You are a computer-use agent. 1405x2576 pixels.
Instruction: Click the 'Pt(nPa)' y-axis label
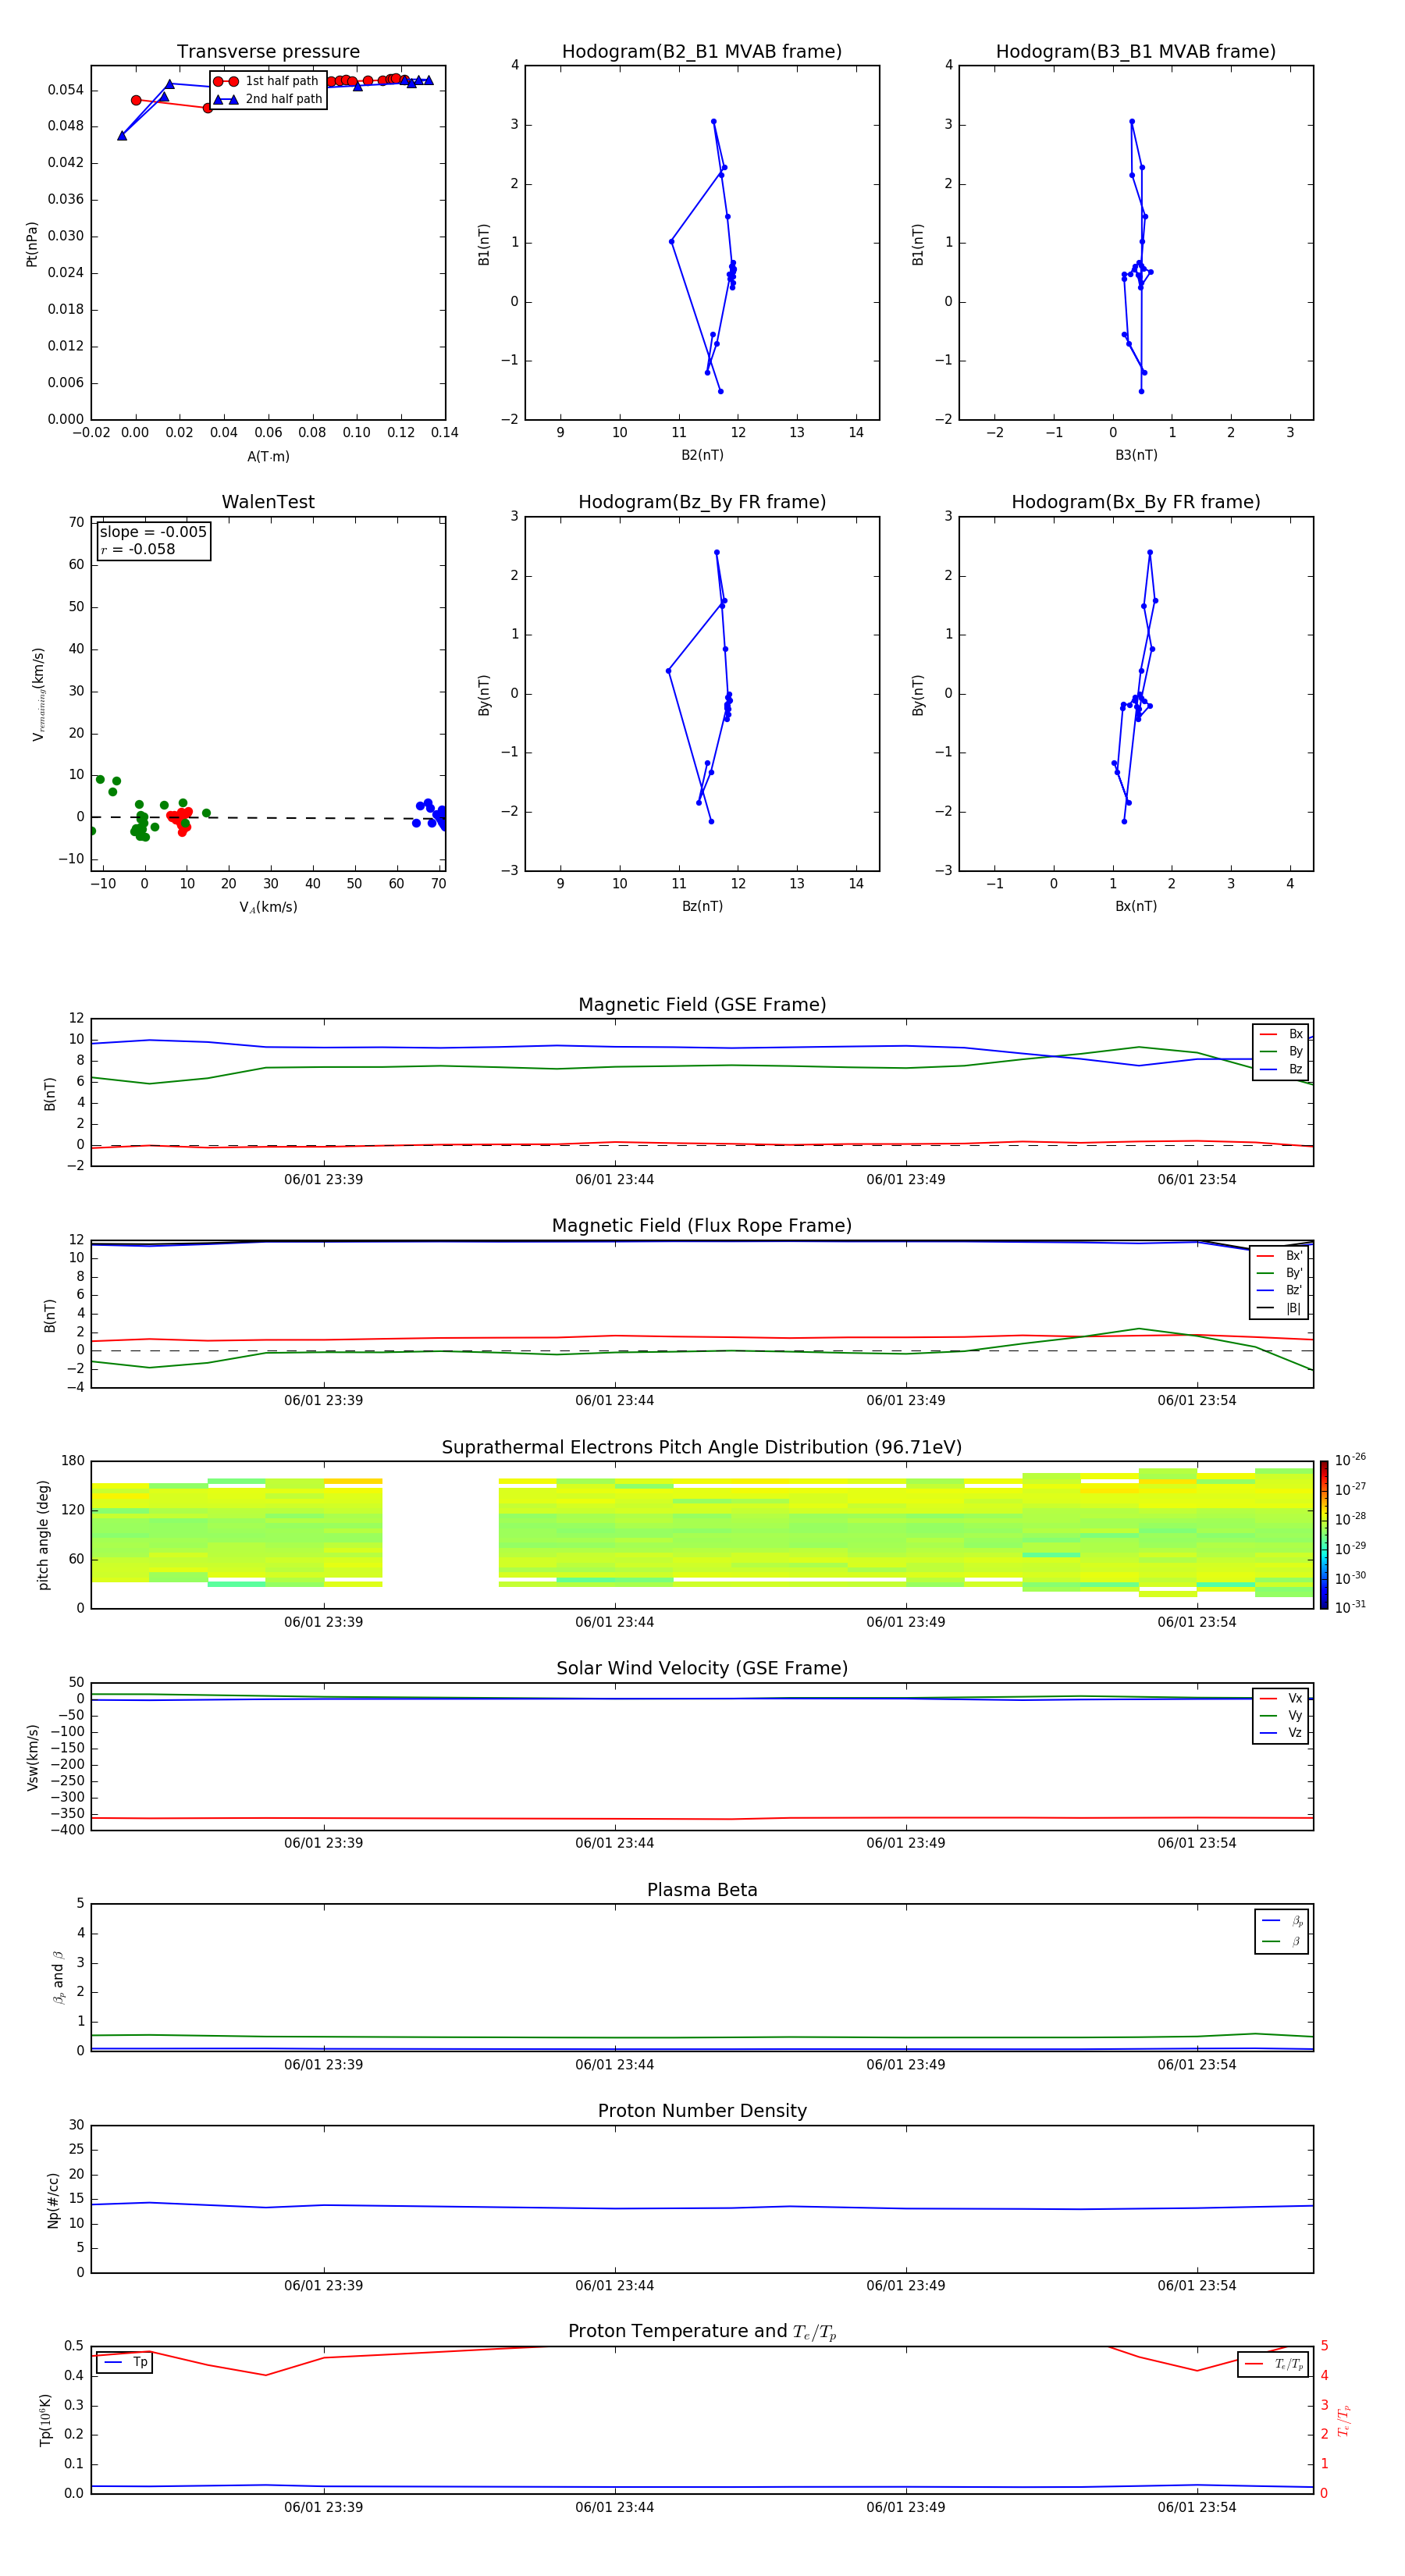click(x=32, y=243)
